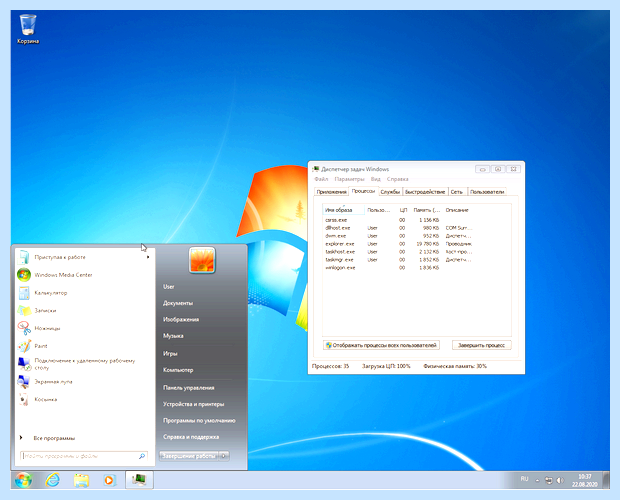
Task: Select csrss.exe process row
Action: click(x=399, y=220)
